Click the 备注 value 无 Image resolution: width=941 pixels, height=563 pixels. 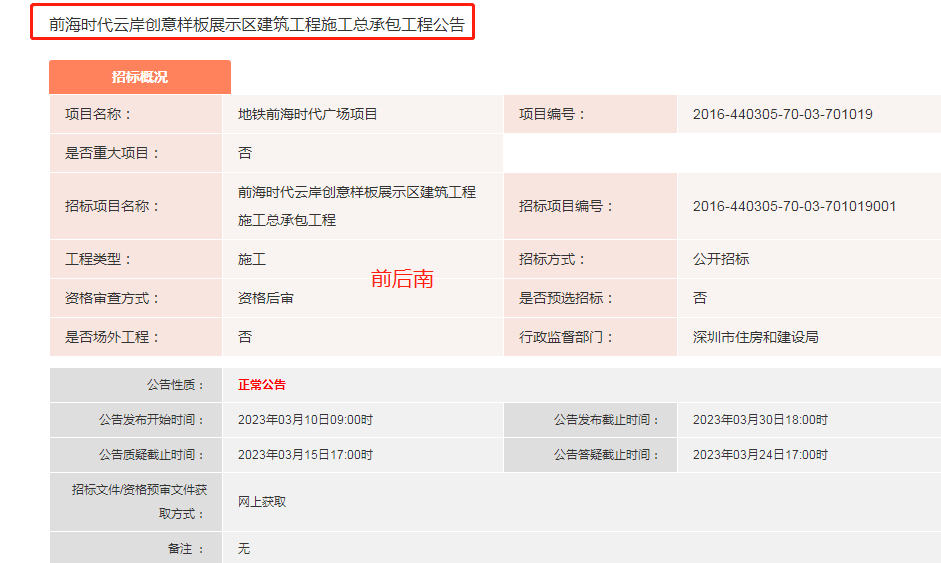pyautogui.click(x=244, y=549)
